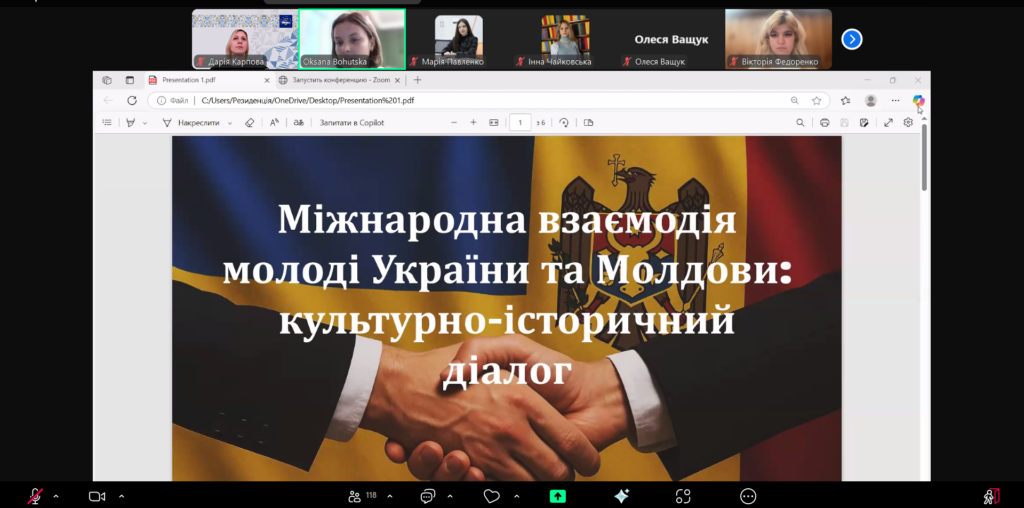This screenshot has height=508, width=1024.
Task: Click the PDF vertical scrollbar thumb
Action: click(924, 157)
